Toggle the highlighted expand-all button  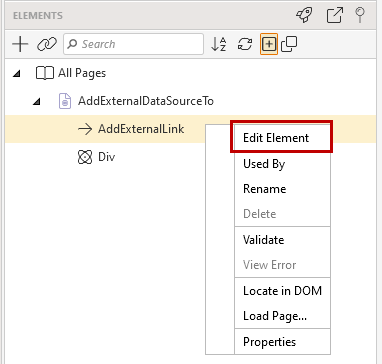pyautogui.click(x=269, y=44)
